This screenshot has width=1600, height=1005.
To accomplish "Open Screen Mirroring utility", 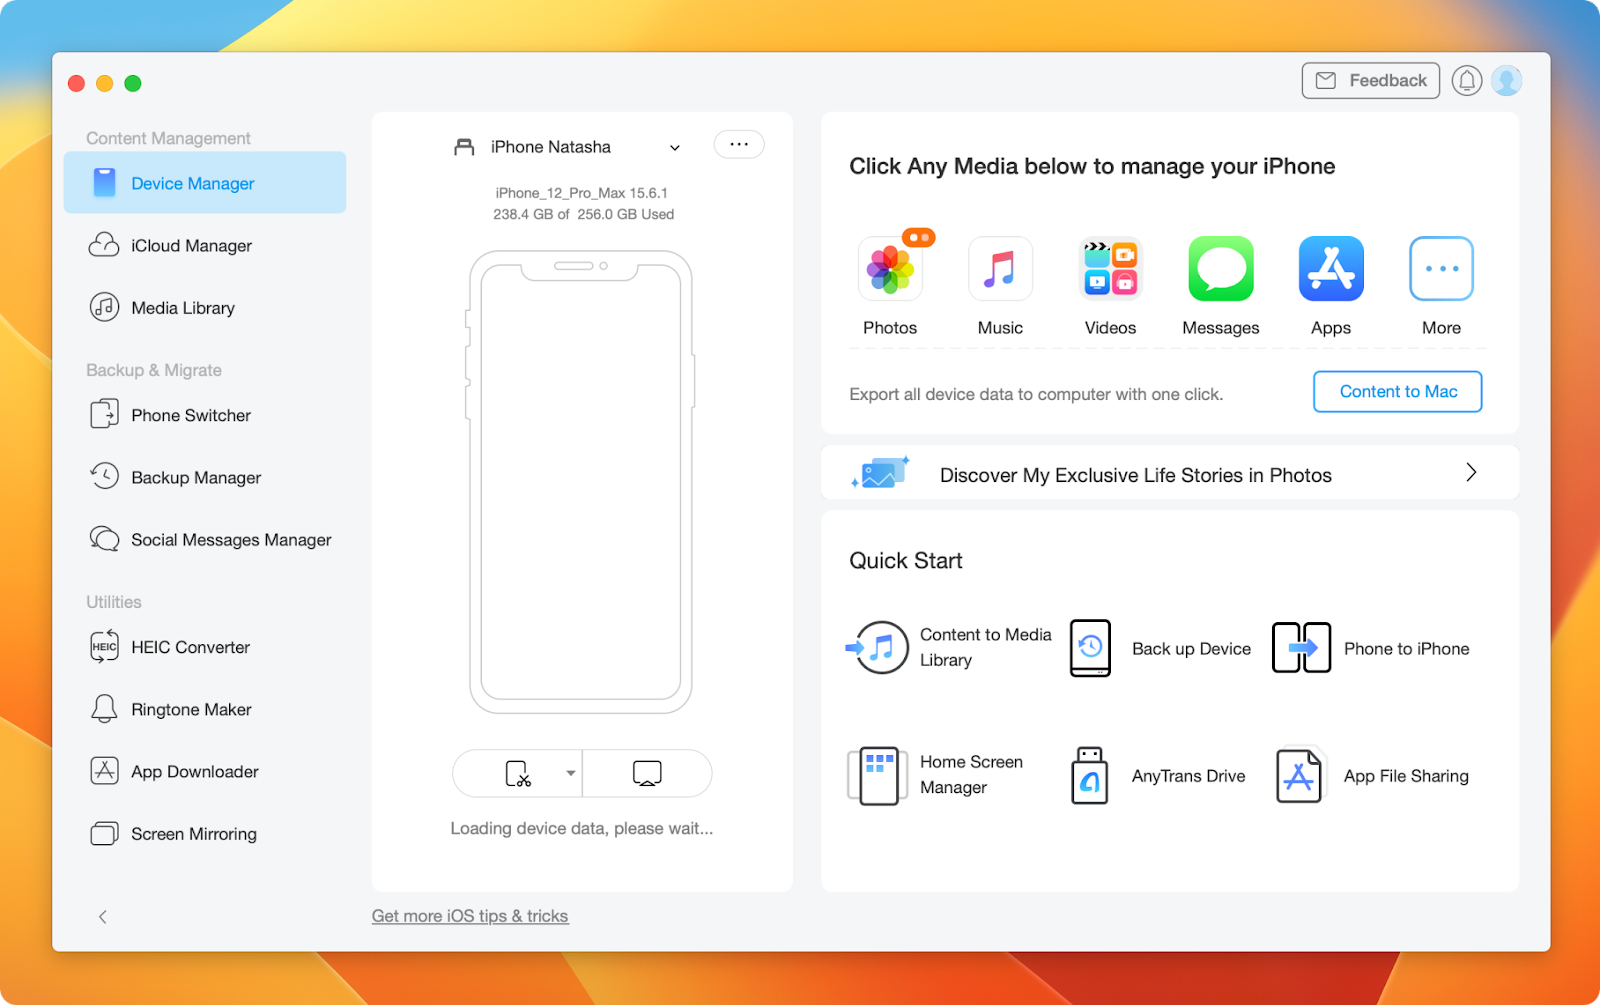I will click(205, 834).
